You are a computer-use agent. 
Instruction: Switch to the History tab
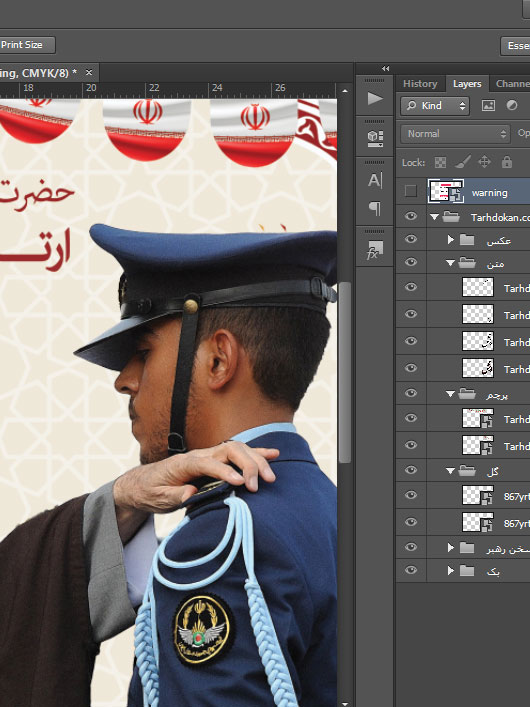(420, 84)
